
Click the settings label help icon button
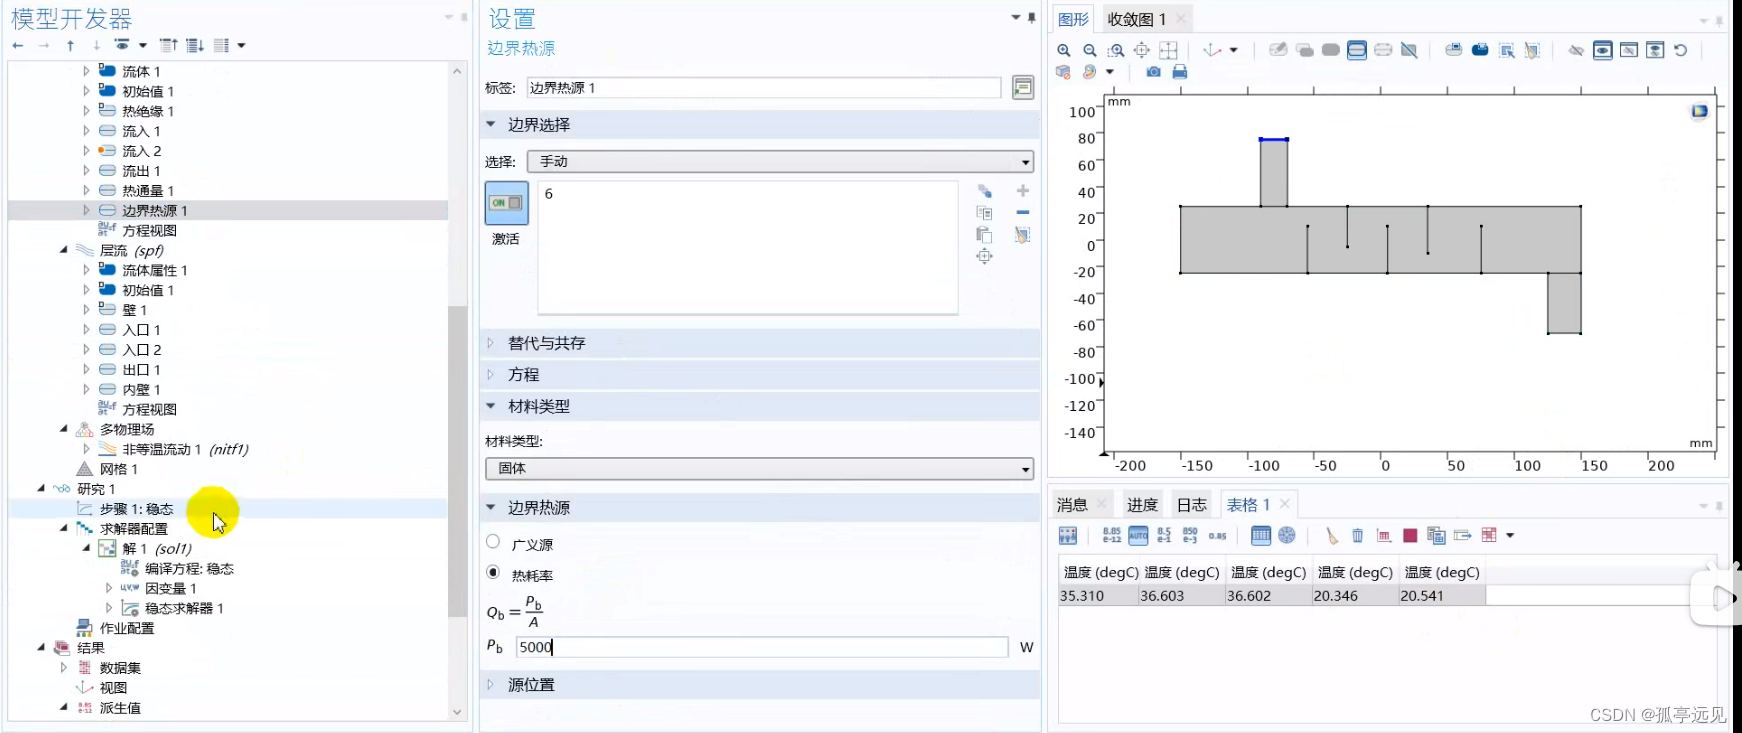click(x=1023, y=88)
